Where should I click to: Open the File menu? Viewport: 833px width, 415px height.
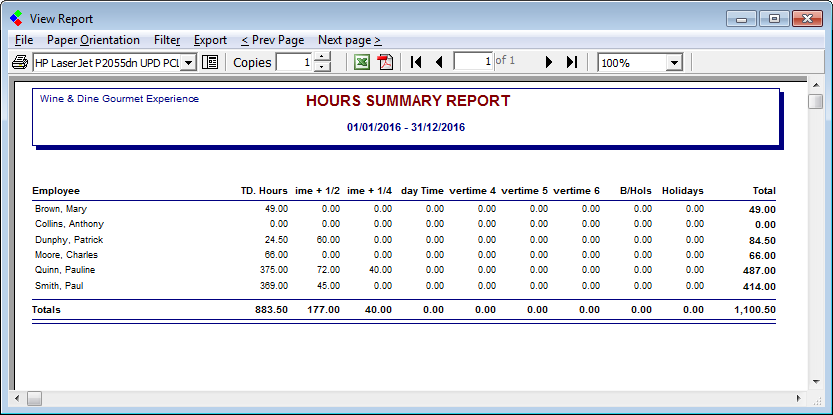click(x=24, y=40)
